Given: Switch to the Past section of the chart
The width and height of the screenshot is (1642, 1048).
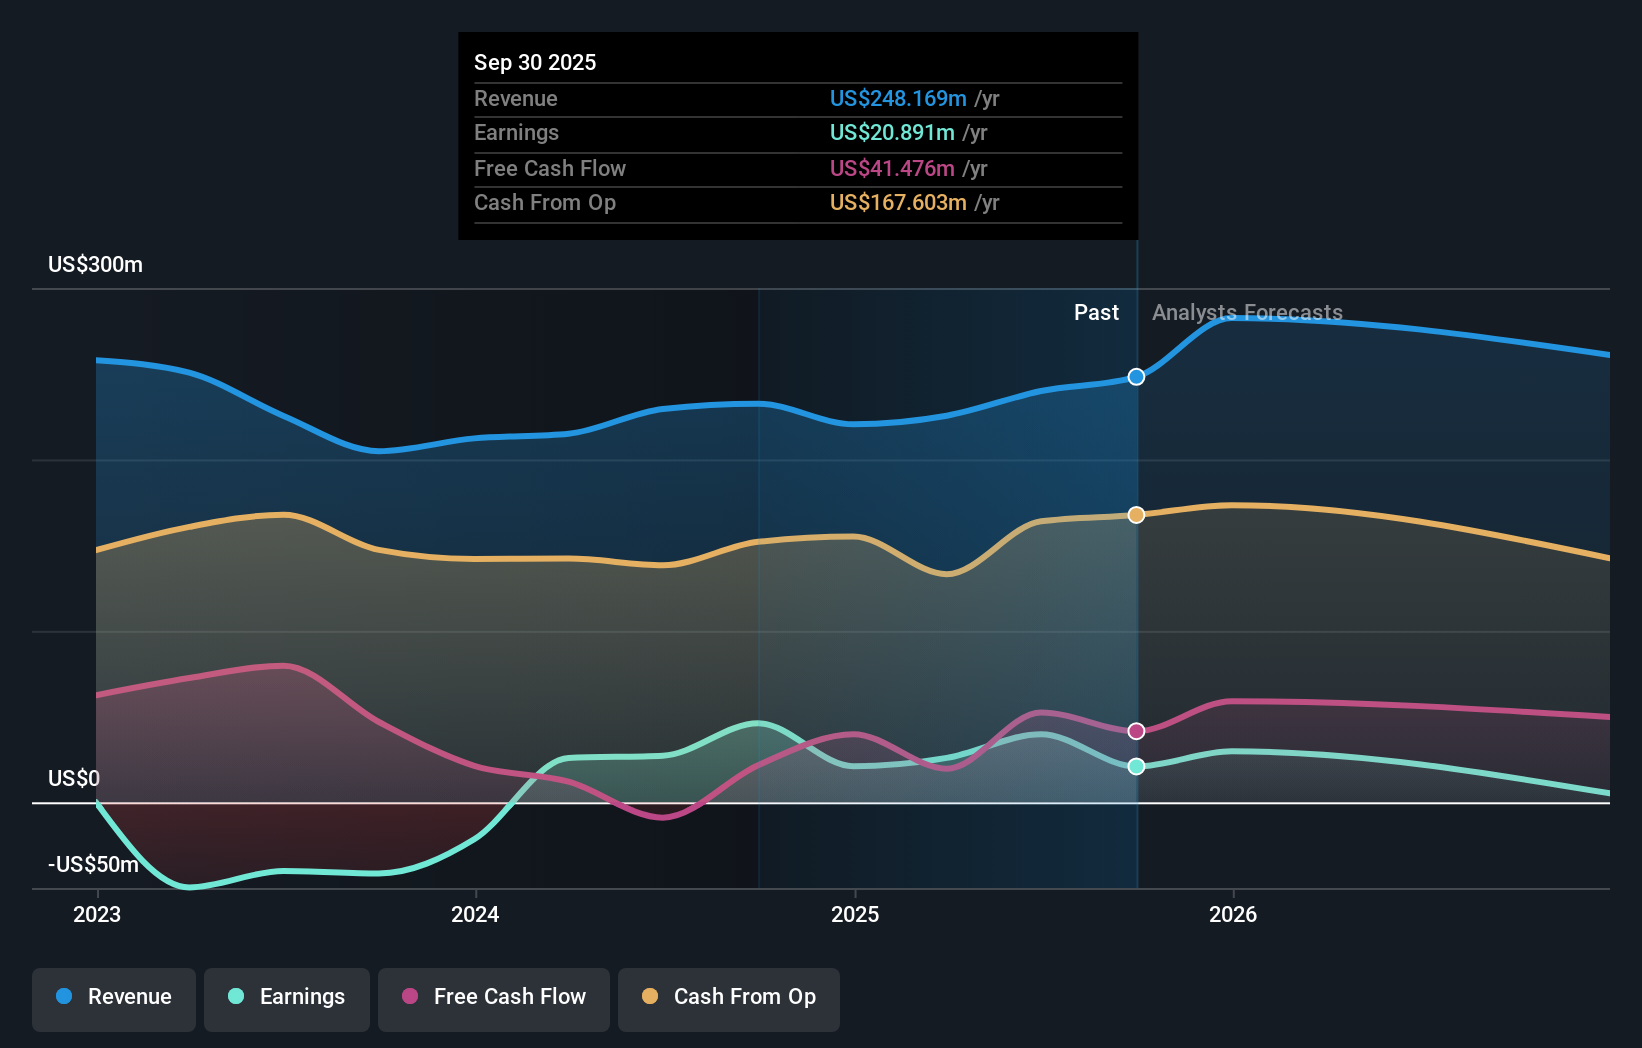Looking at the screenshot, I should coord(1096,313).
